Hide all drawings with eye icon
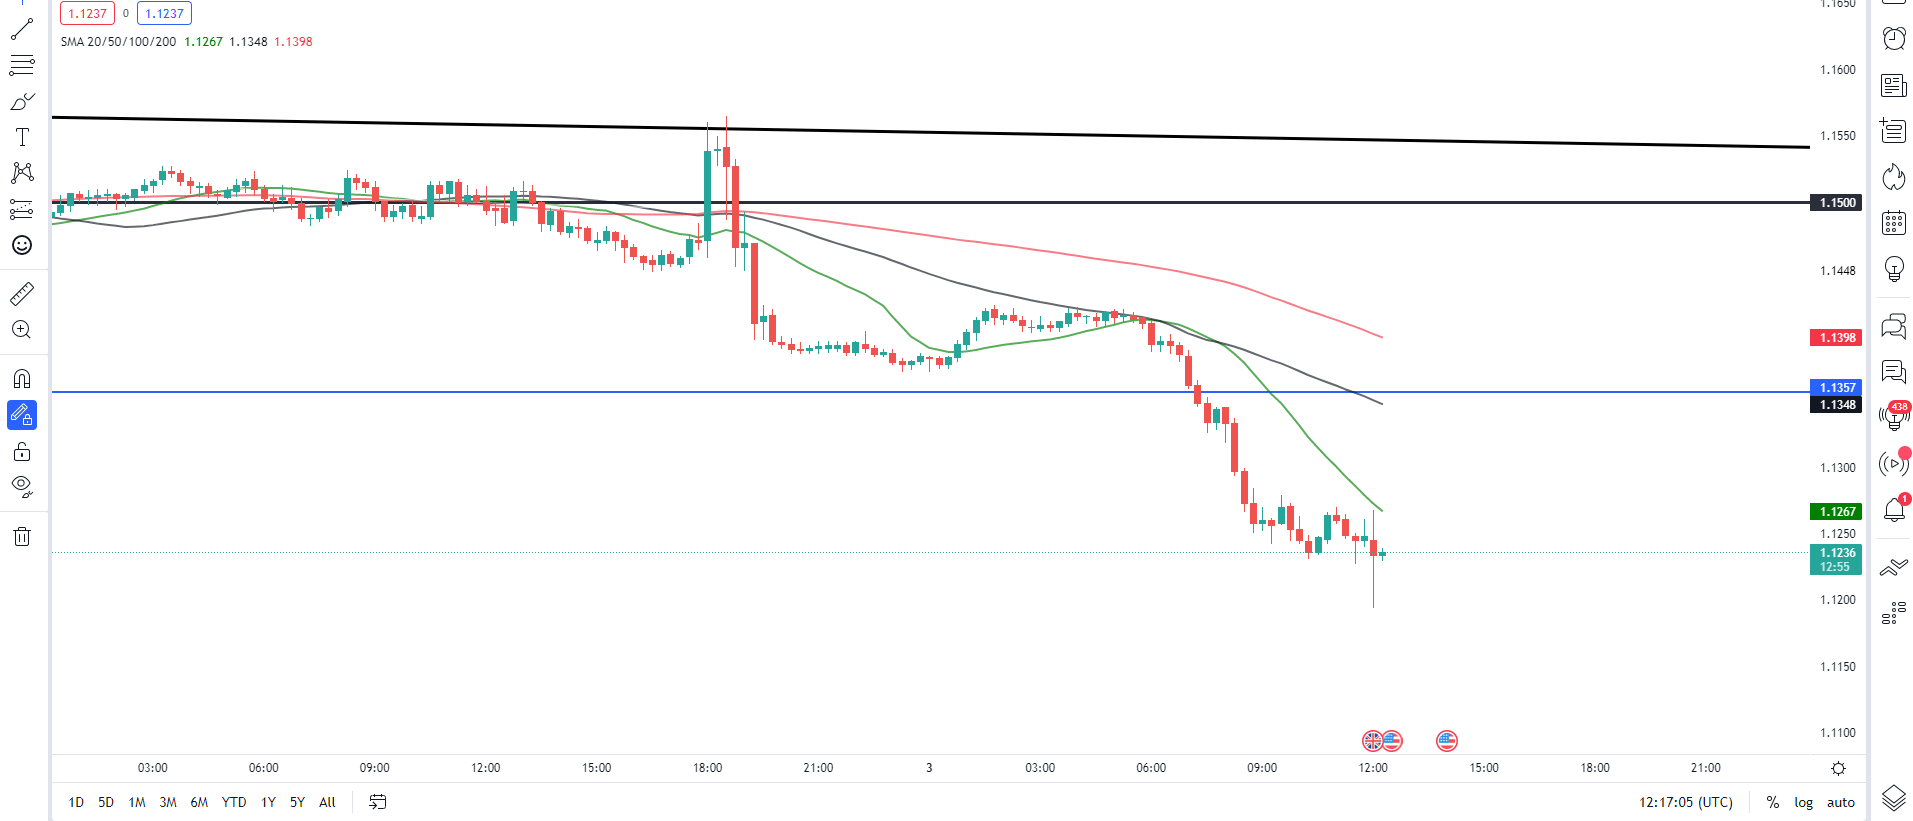 click(22, 487)
